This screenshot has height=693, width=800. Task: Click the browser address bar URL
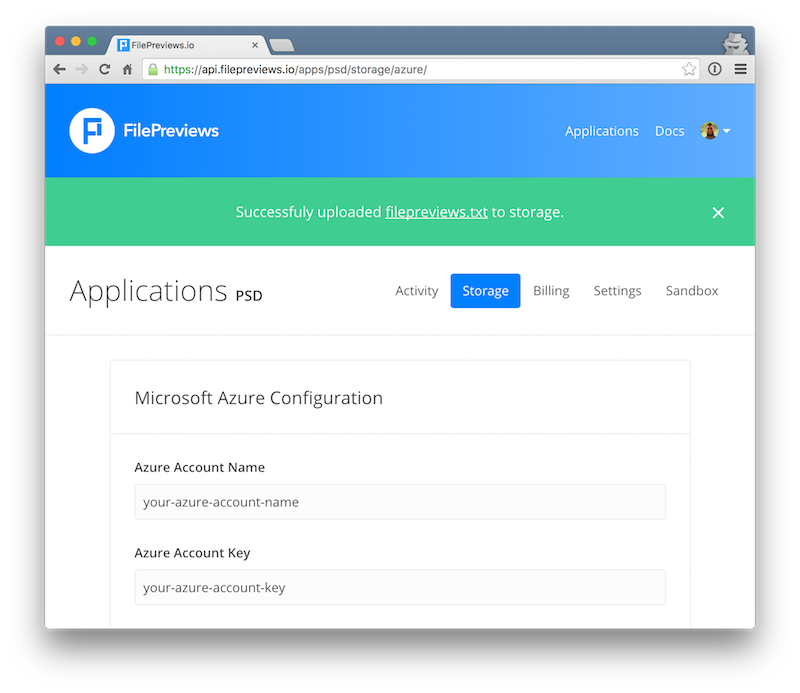tap(295, 69)
